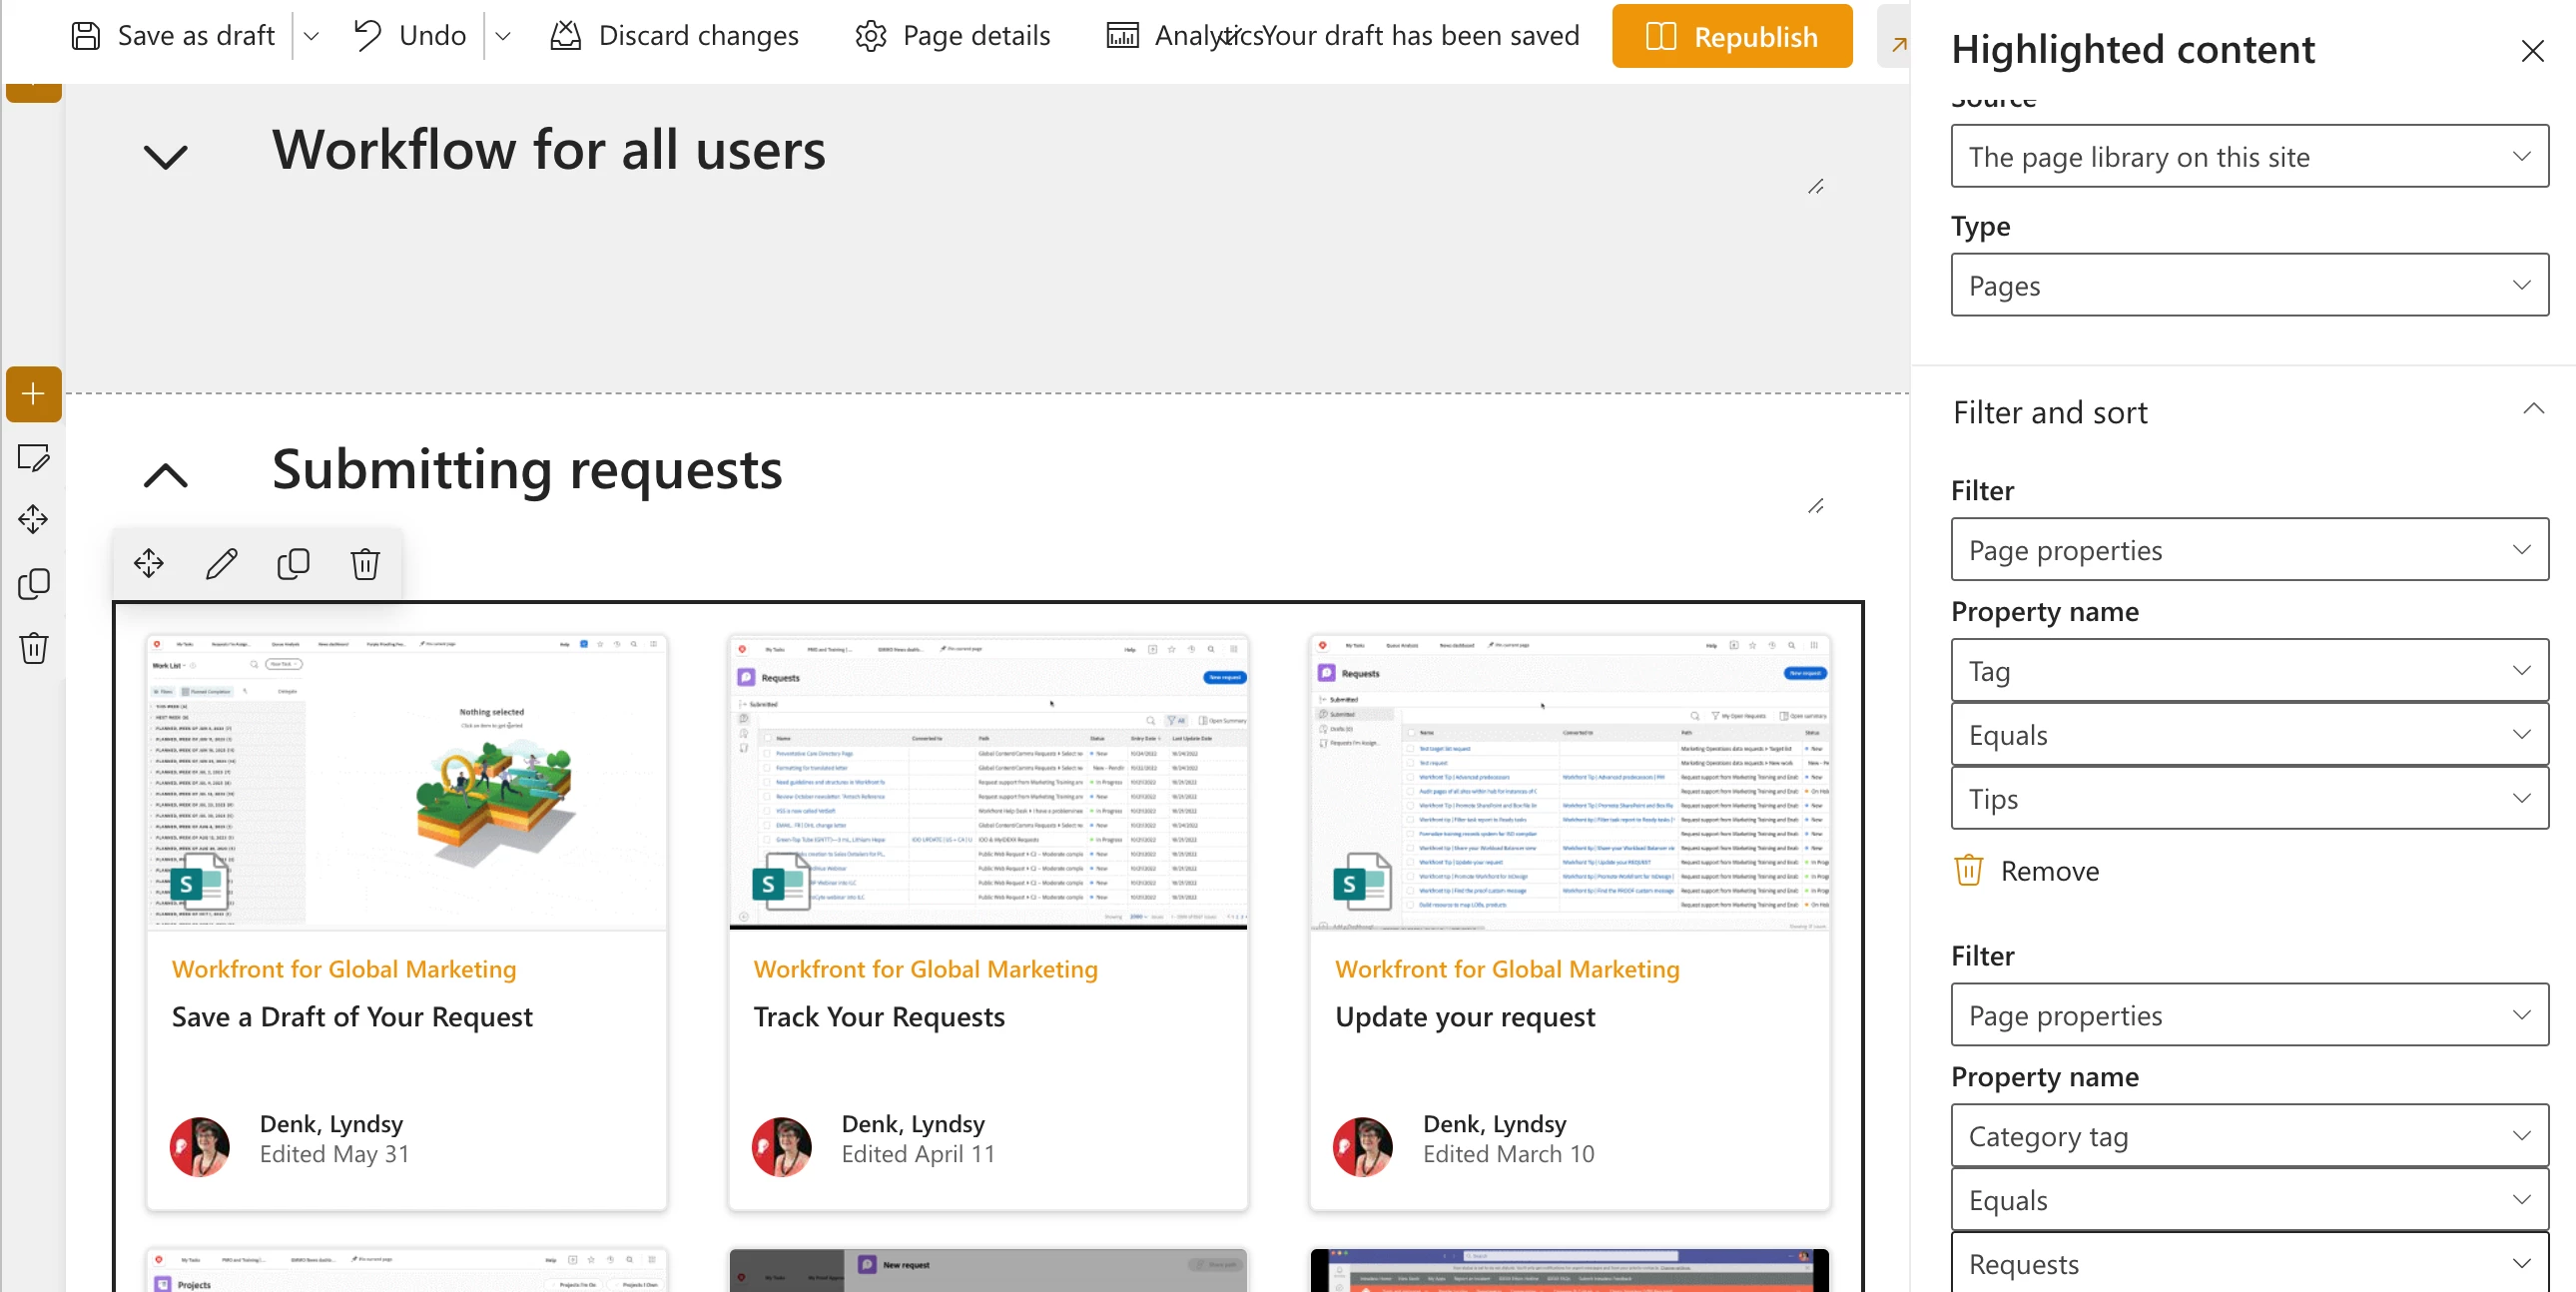Open Page details from the command bar
The image size is (2576, 1292).
click(x=953, y=36)
